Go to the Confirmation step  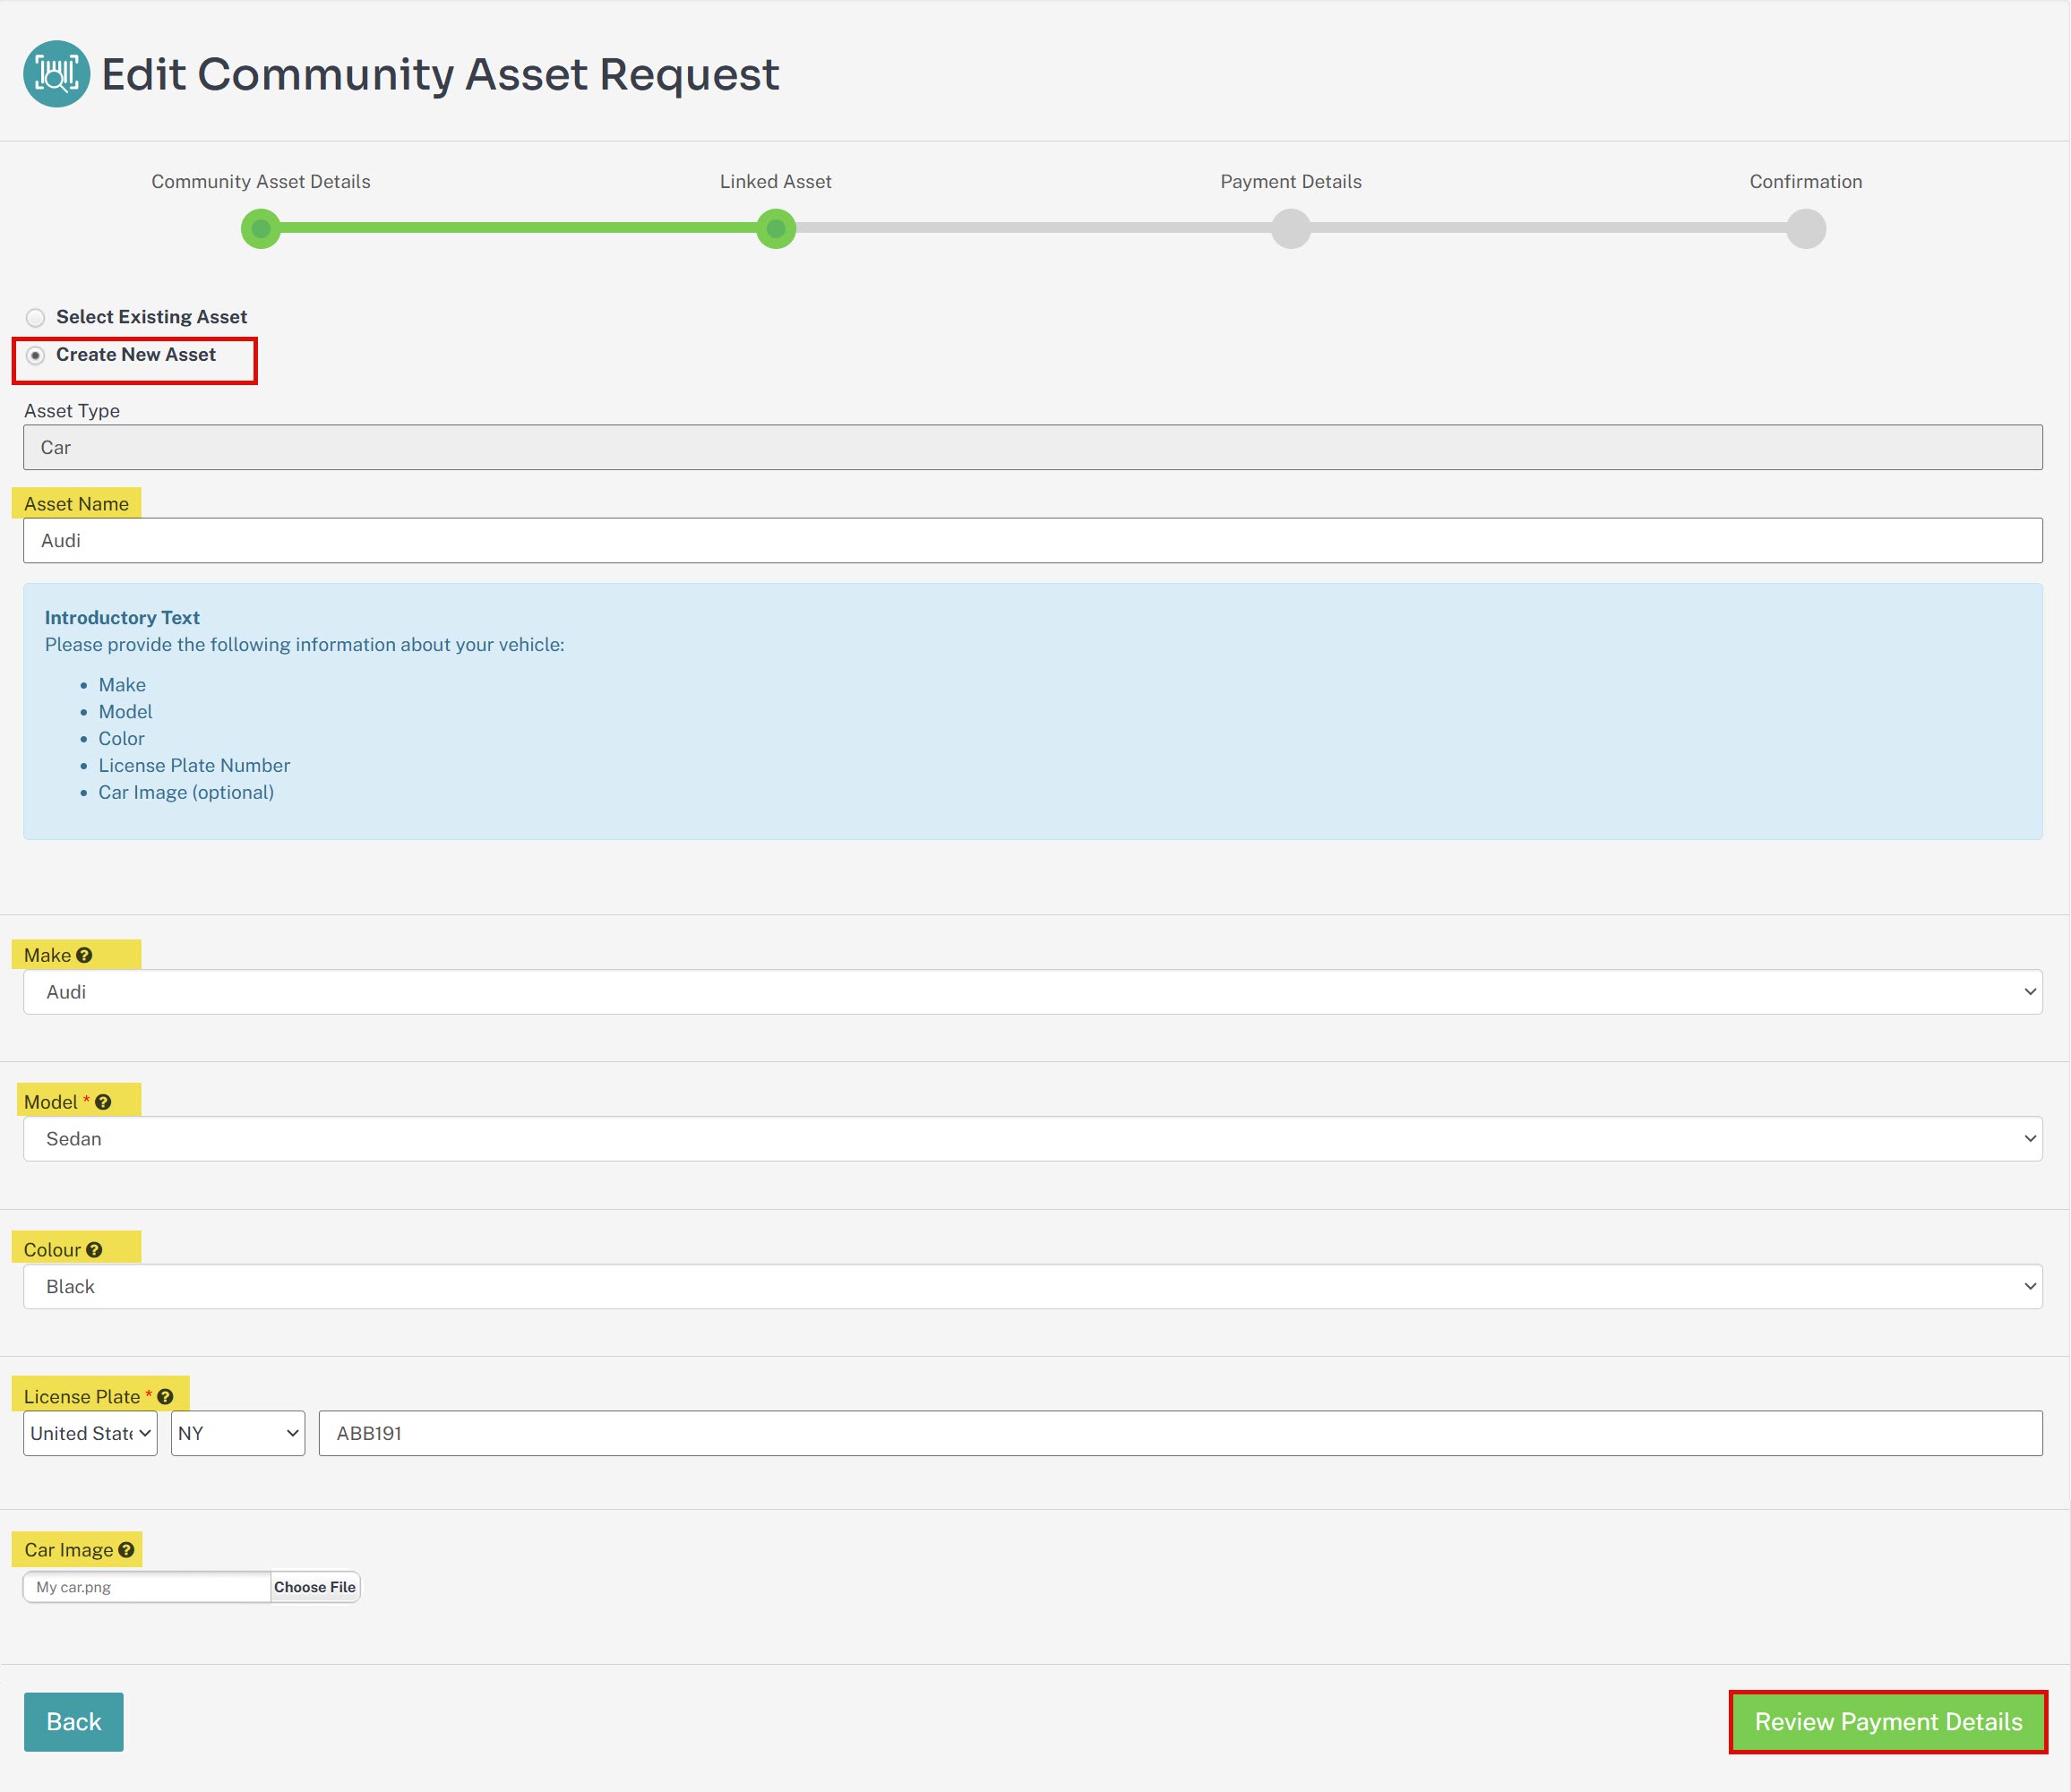pyautogui.click(x=1806, y=229)
